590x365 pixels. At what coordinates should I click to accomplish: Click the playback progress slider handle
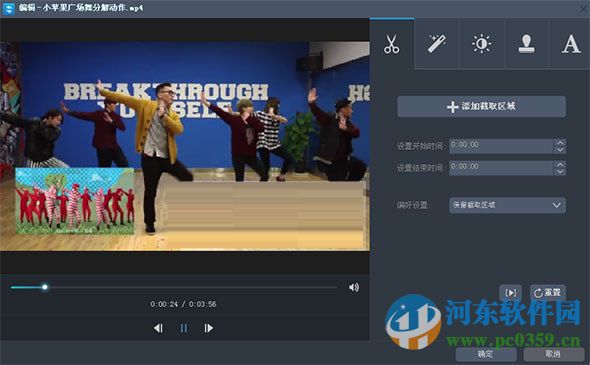pyautogui.click(x=45, y=287)
